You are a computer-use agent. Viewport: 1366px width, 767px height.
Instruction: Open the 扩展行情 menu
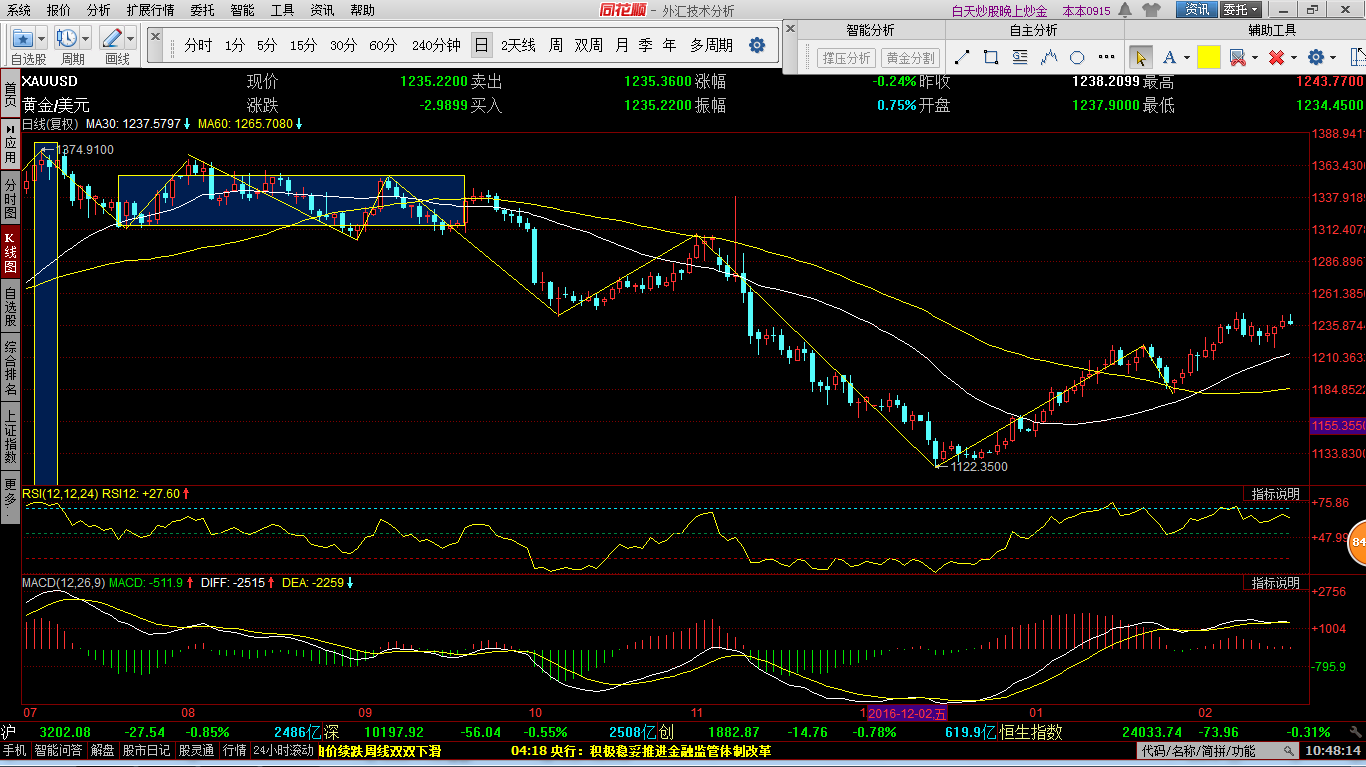[x=150, y=10]
